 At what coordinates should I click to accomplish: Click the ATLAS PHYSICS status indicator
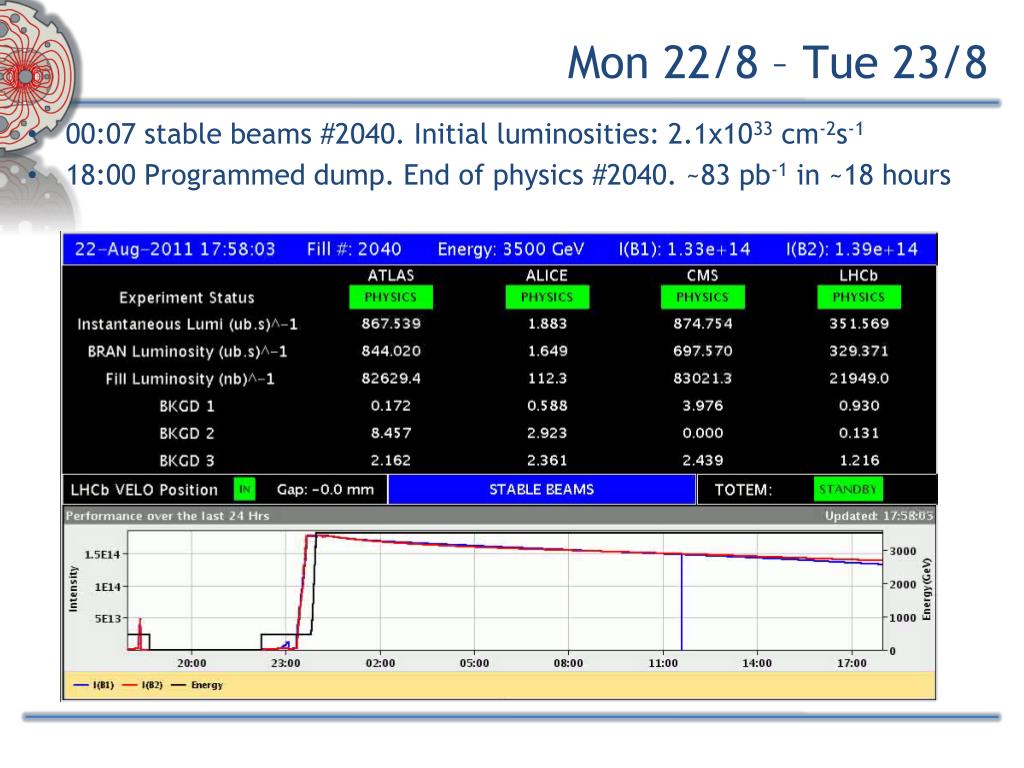click(391, 297)
